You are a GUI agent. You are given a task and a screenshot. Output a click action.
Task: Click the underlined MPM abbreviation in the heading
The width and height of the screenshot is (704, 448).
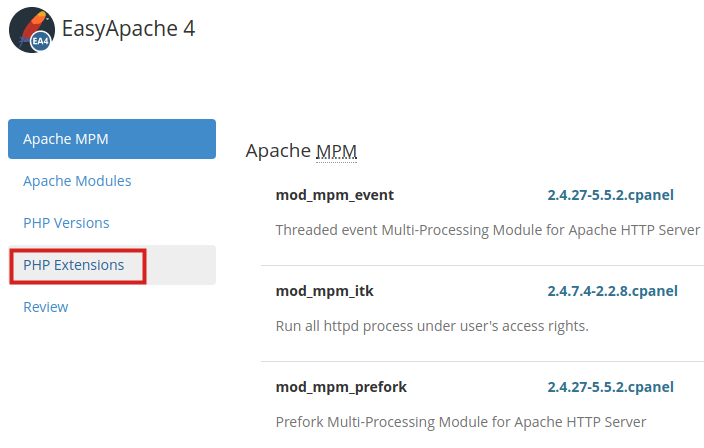pos(337,152)
